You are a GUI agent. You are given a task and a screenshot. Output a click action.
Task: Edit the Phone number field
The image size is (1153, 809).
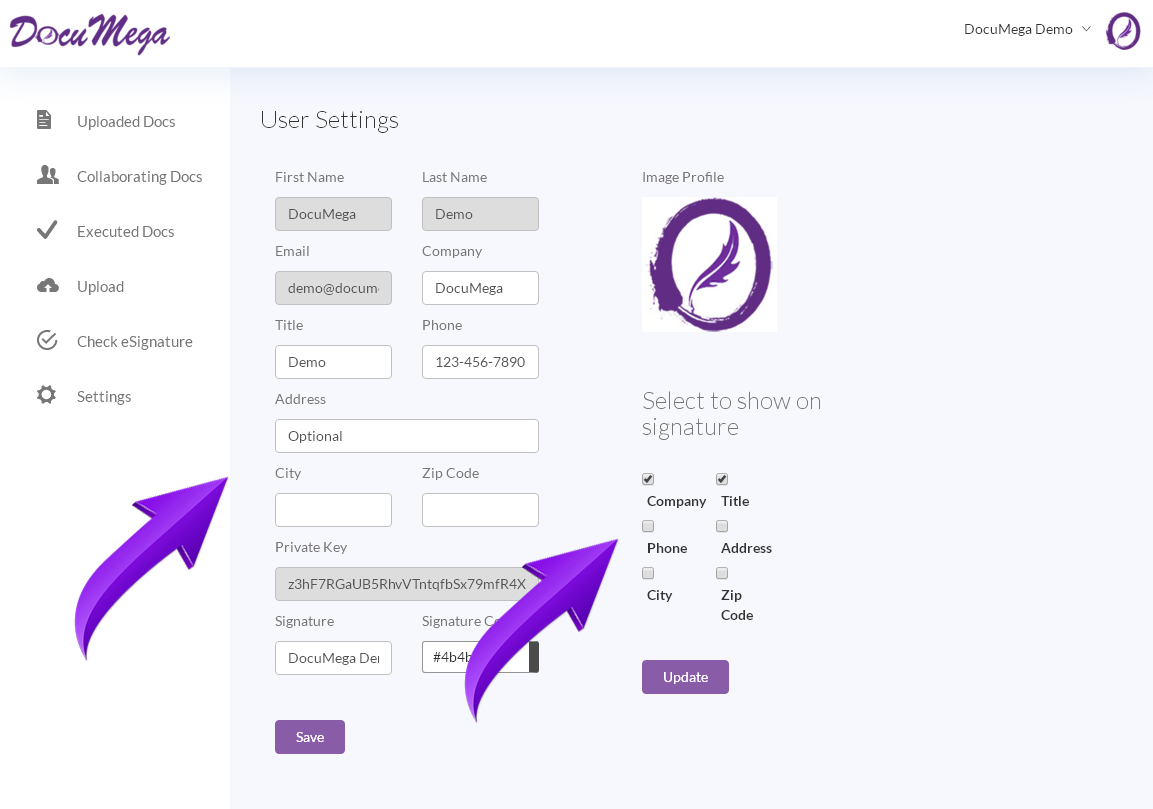pyautogui.click(x=480, y=362)
